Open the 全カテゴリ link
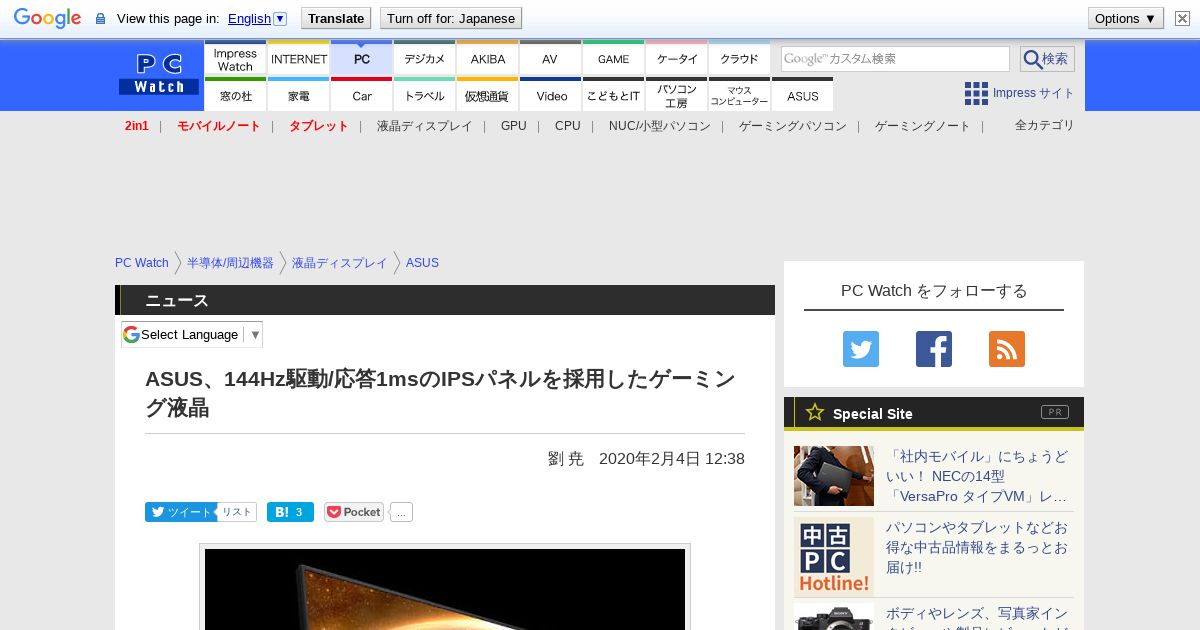 1045,125
